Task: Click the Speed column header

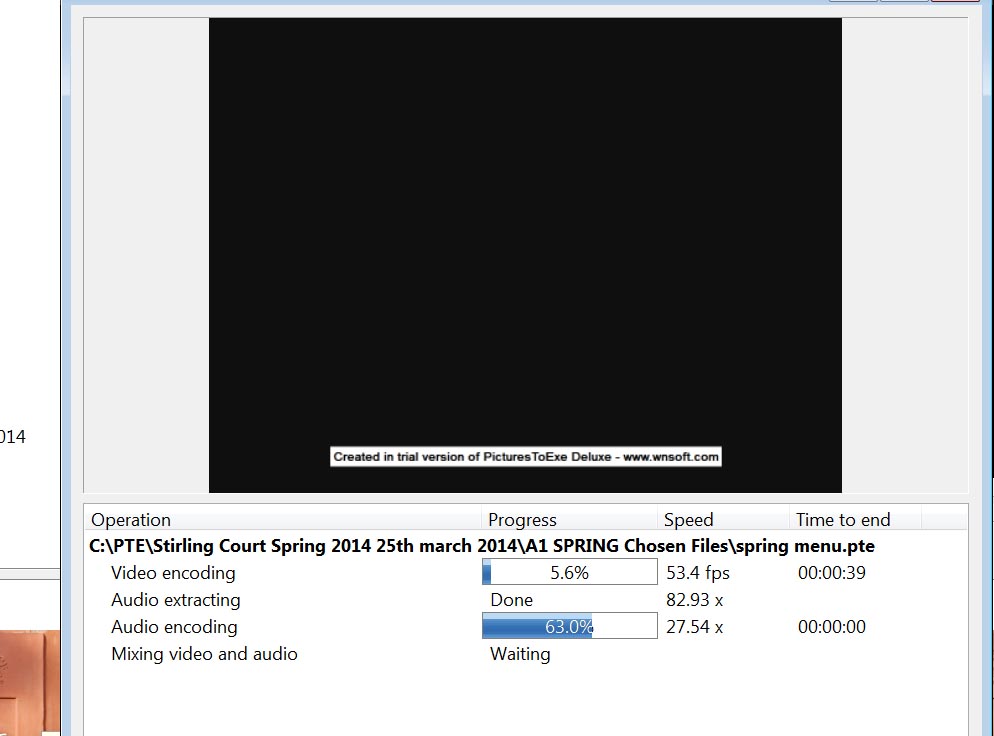Action: [x=723, y=520]
